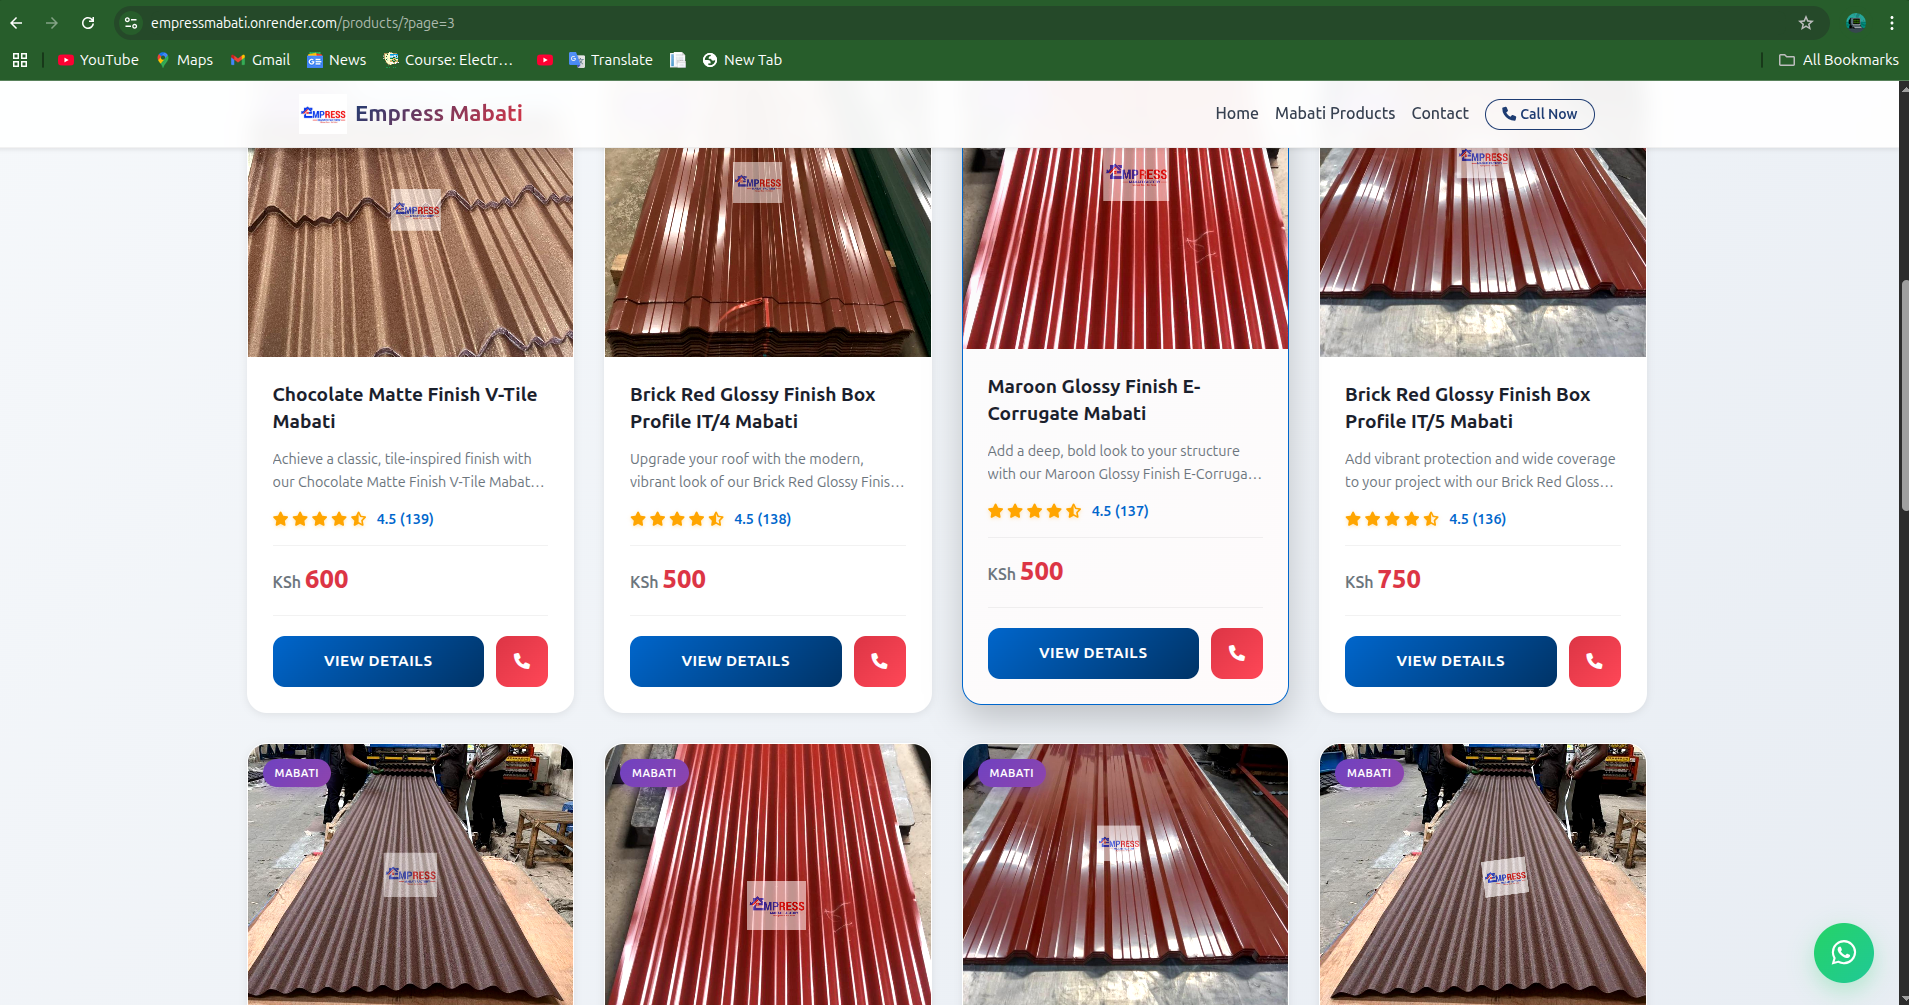Click MABATI badge on second bottom-row image

[x=654, y=773]
